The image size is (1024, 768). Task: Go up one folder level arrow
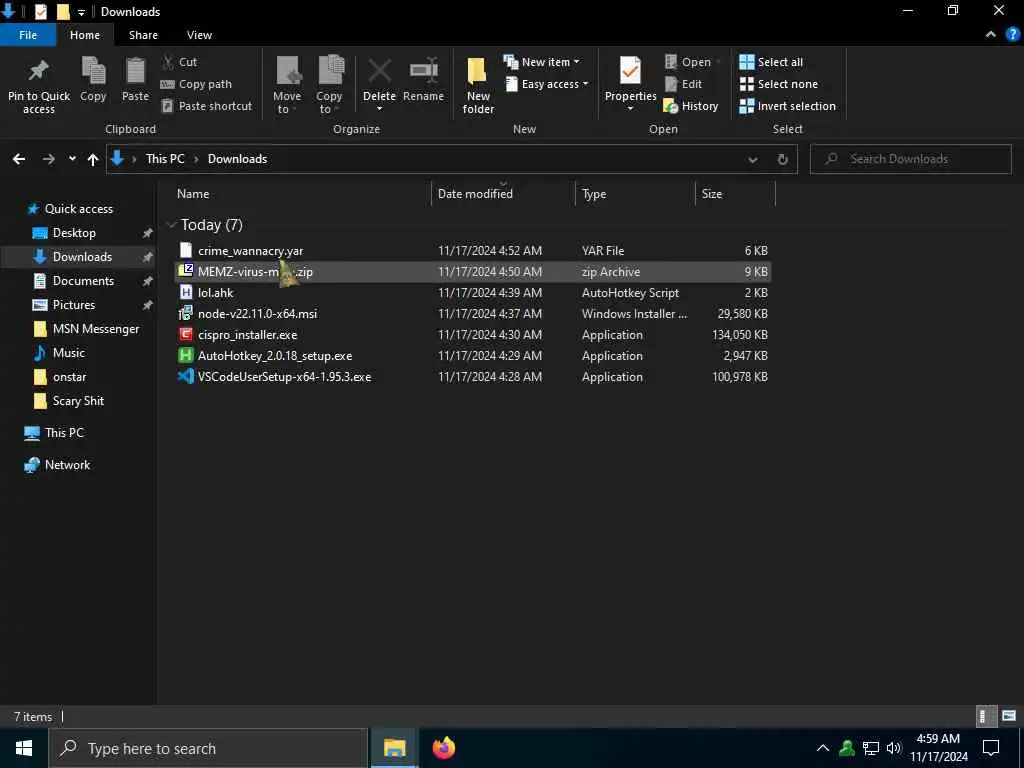tap(93, 159)
